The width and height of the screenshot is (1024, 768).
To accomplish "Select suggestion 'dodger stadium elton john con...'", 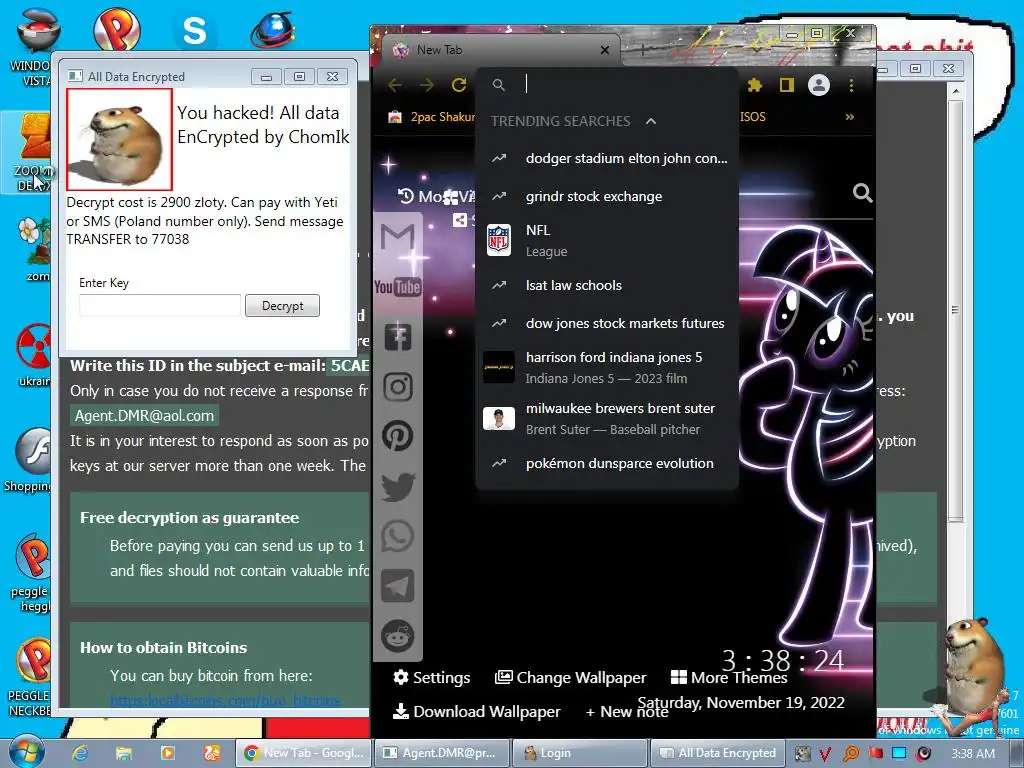I will (607, 158).
